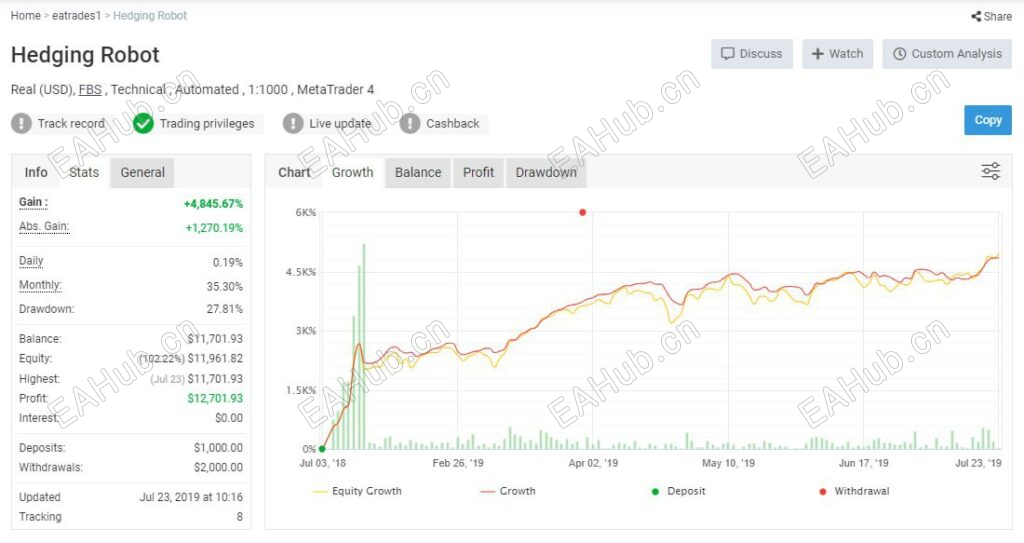This screenshot has width=1024, height=543.
Task: Click the Cashback warning icon
Action: coord(410,123)
